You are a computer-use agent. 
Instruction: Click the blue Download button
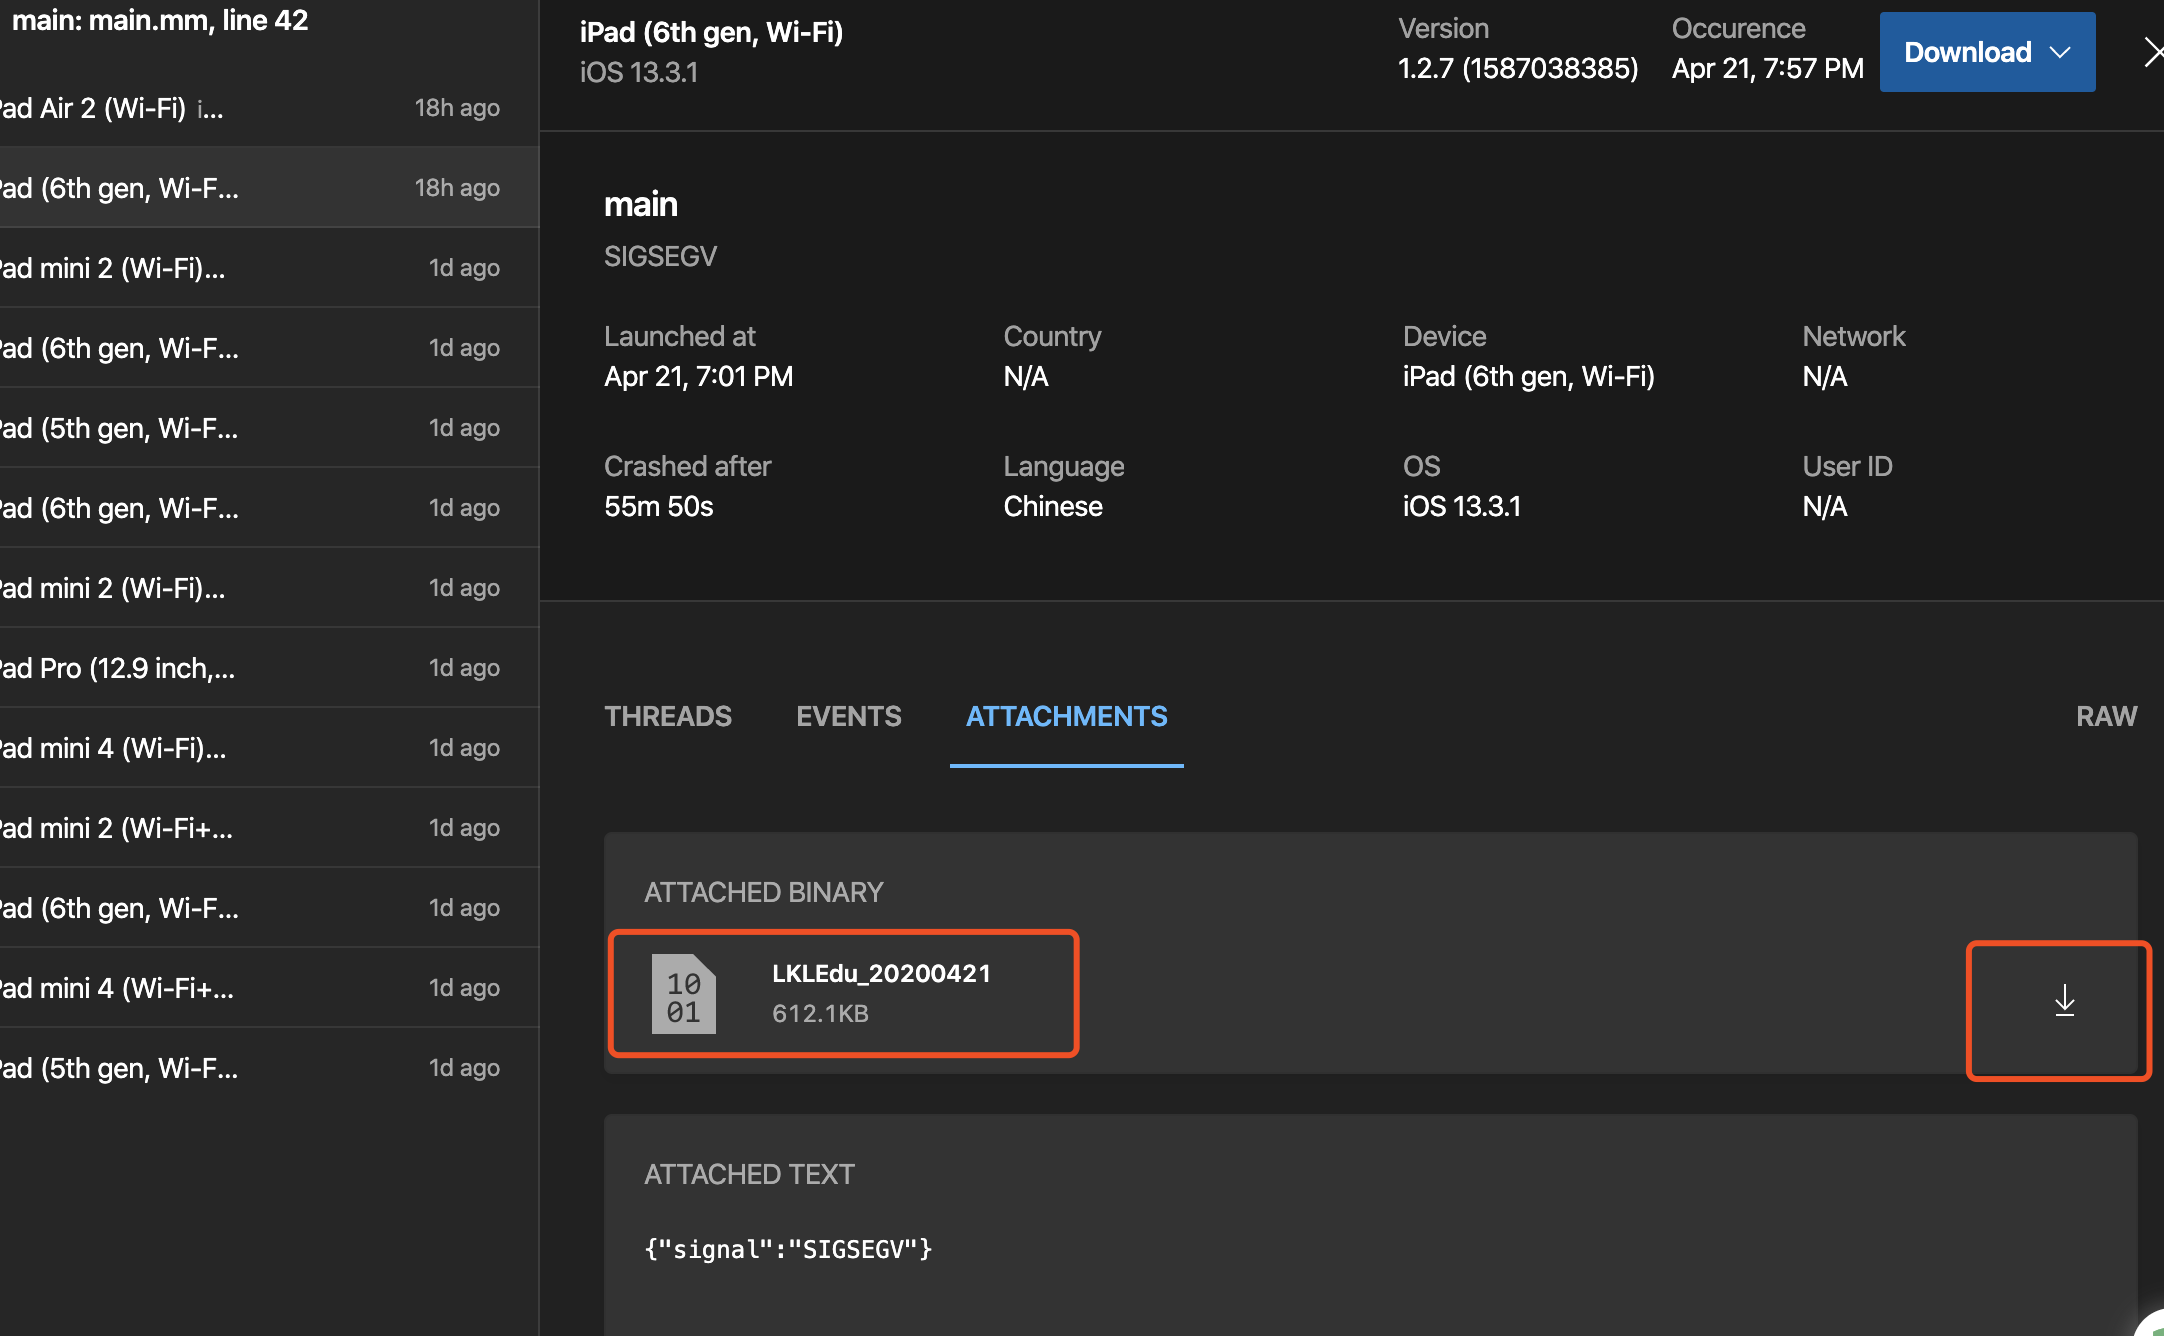pyautogui.click(x=1967, y=53)
